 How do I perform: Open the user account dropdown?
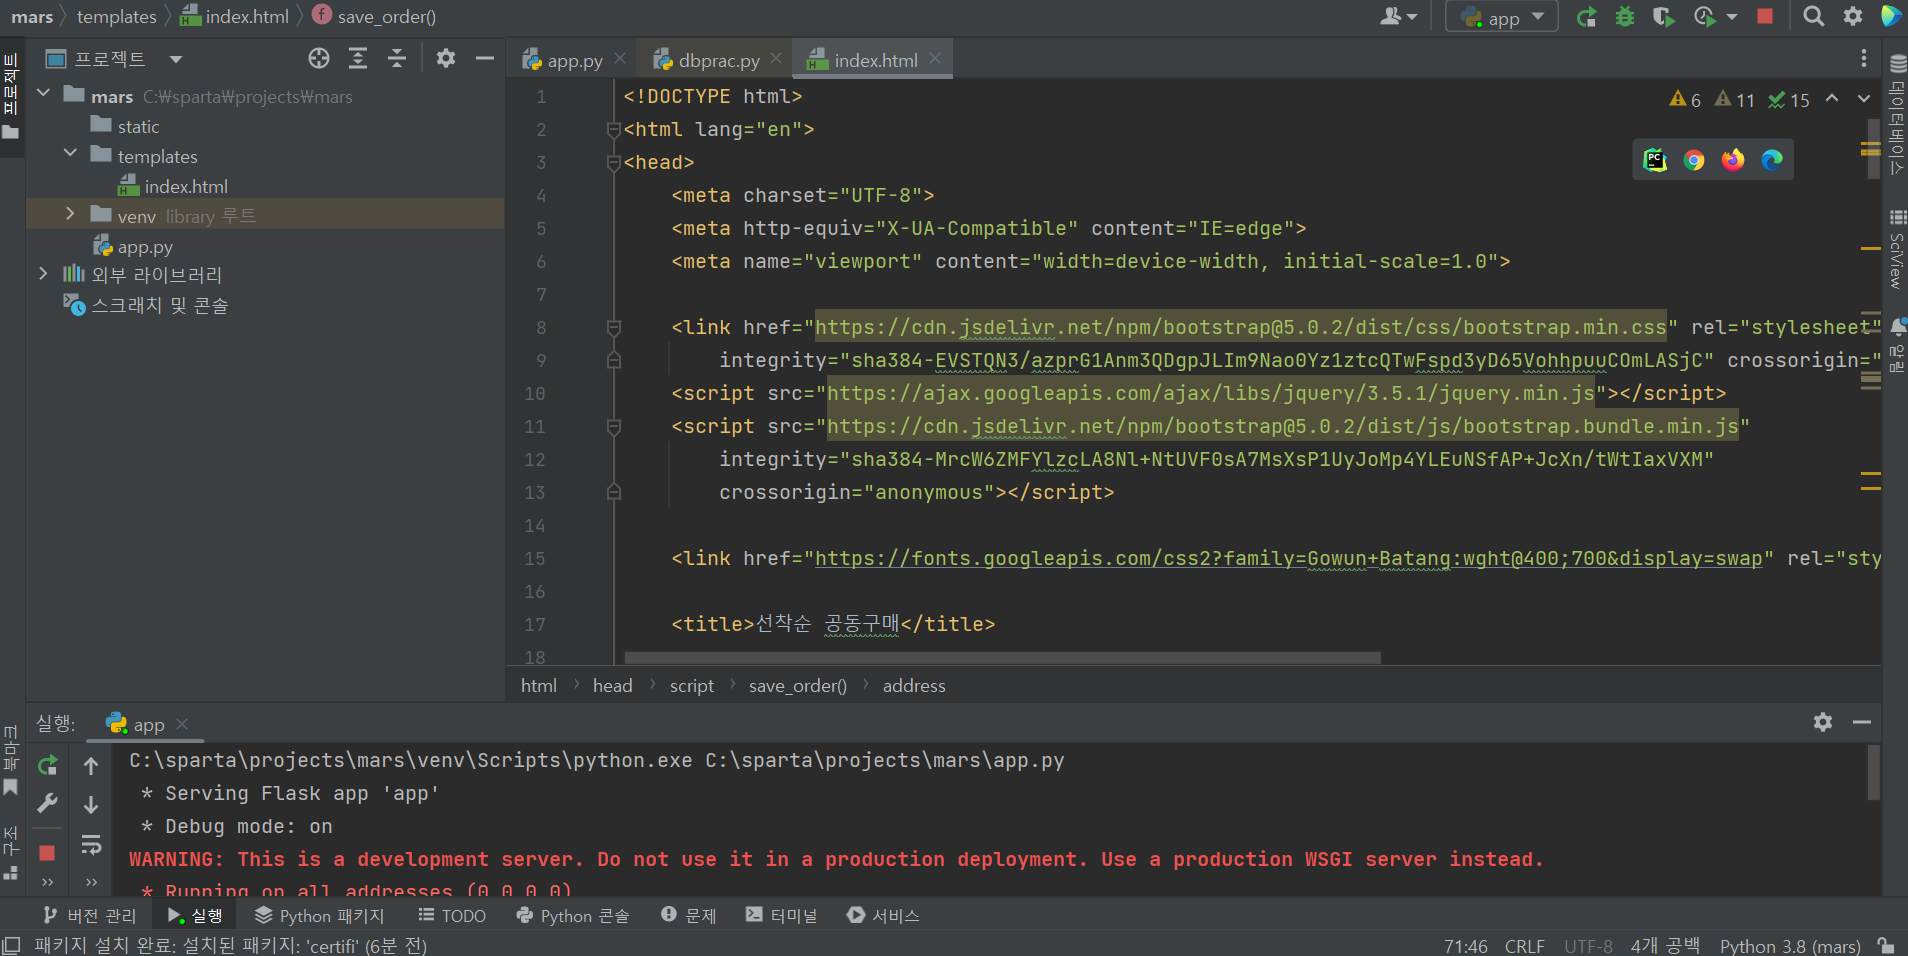[x=1399, y=17]
